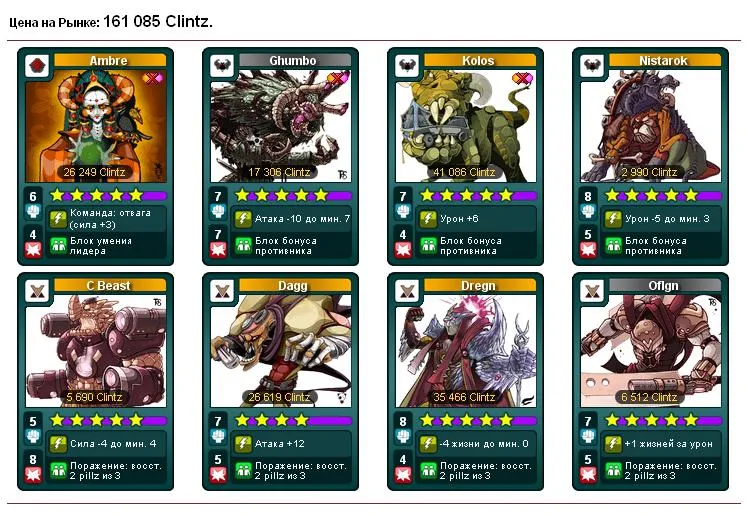Click the red damage icon on Oflgn card
Viewport: 749px width, 515px height.
[x=588, y=474]
